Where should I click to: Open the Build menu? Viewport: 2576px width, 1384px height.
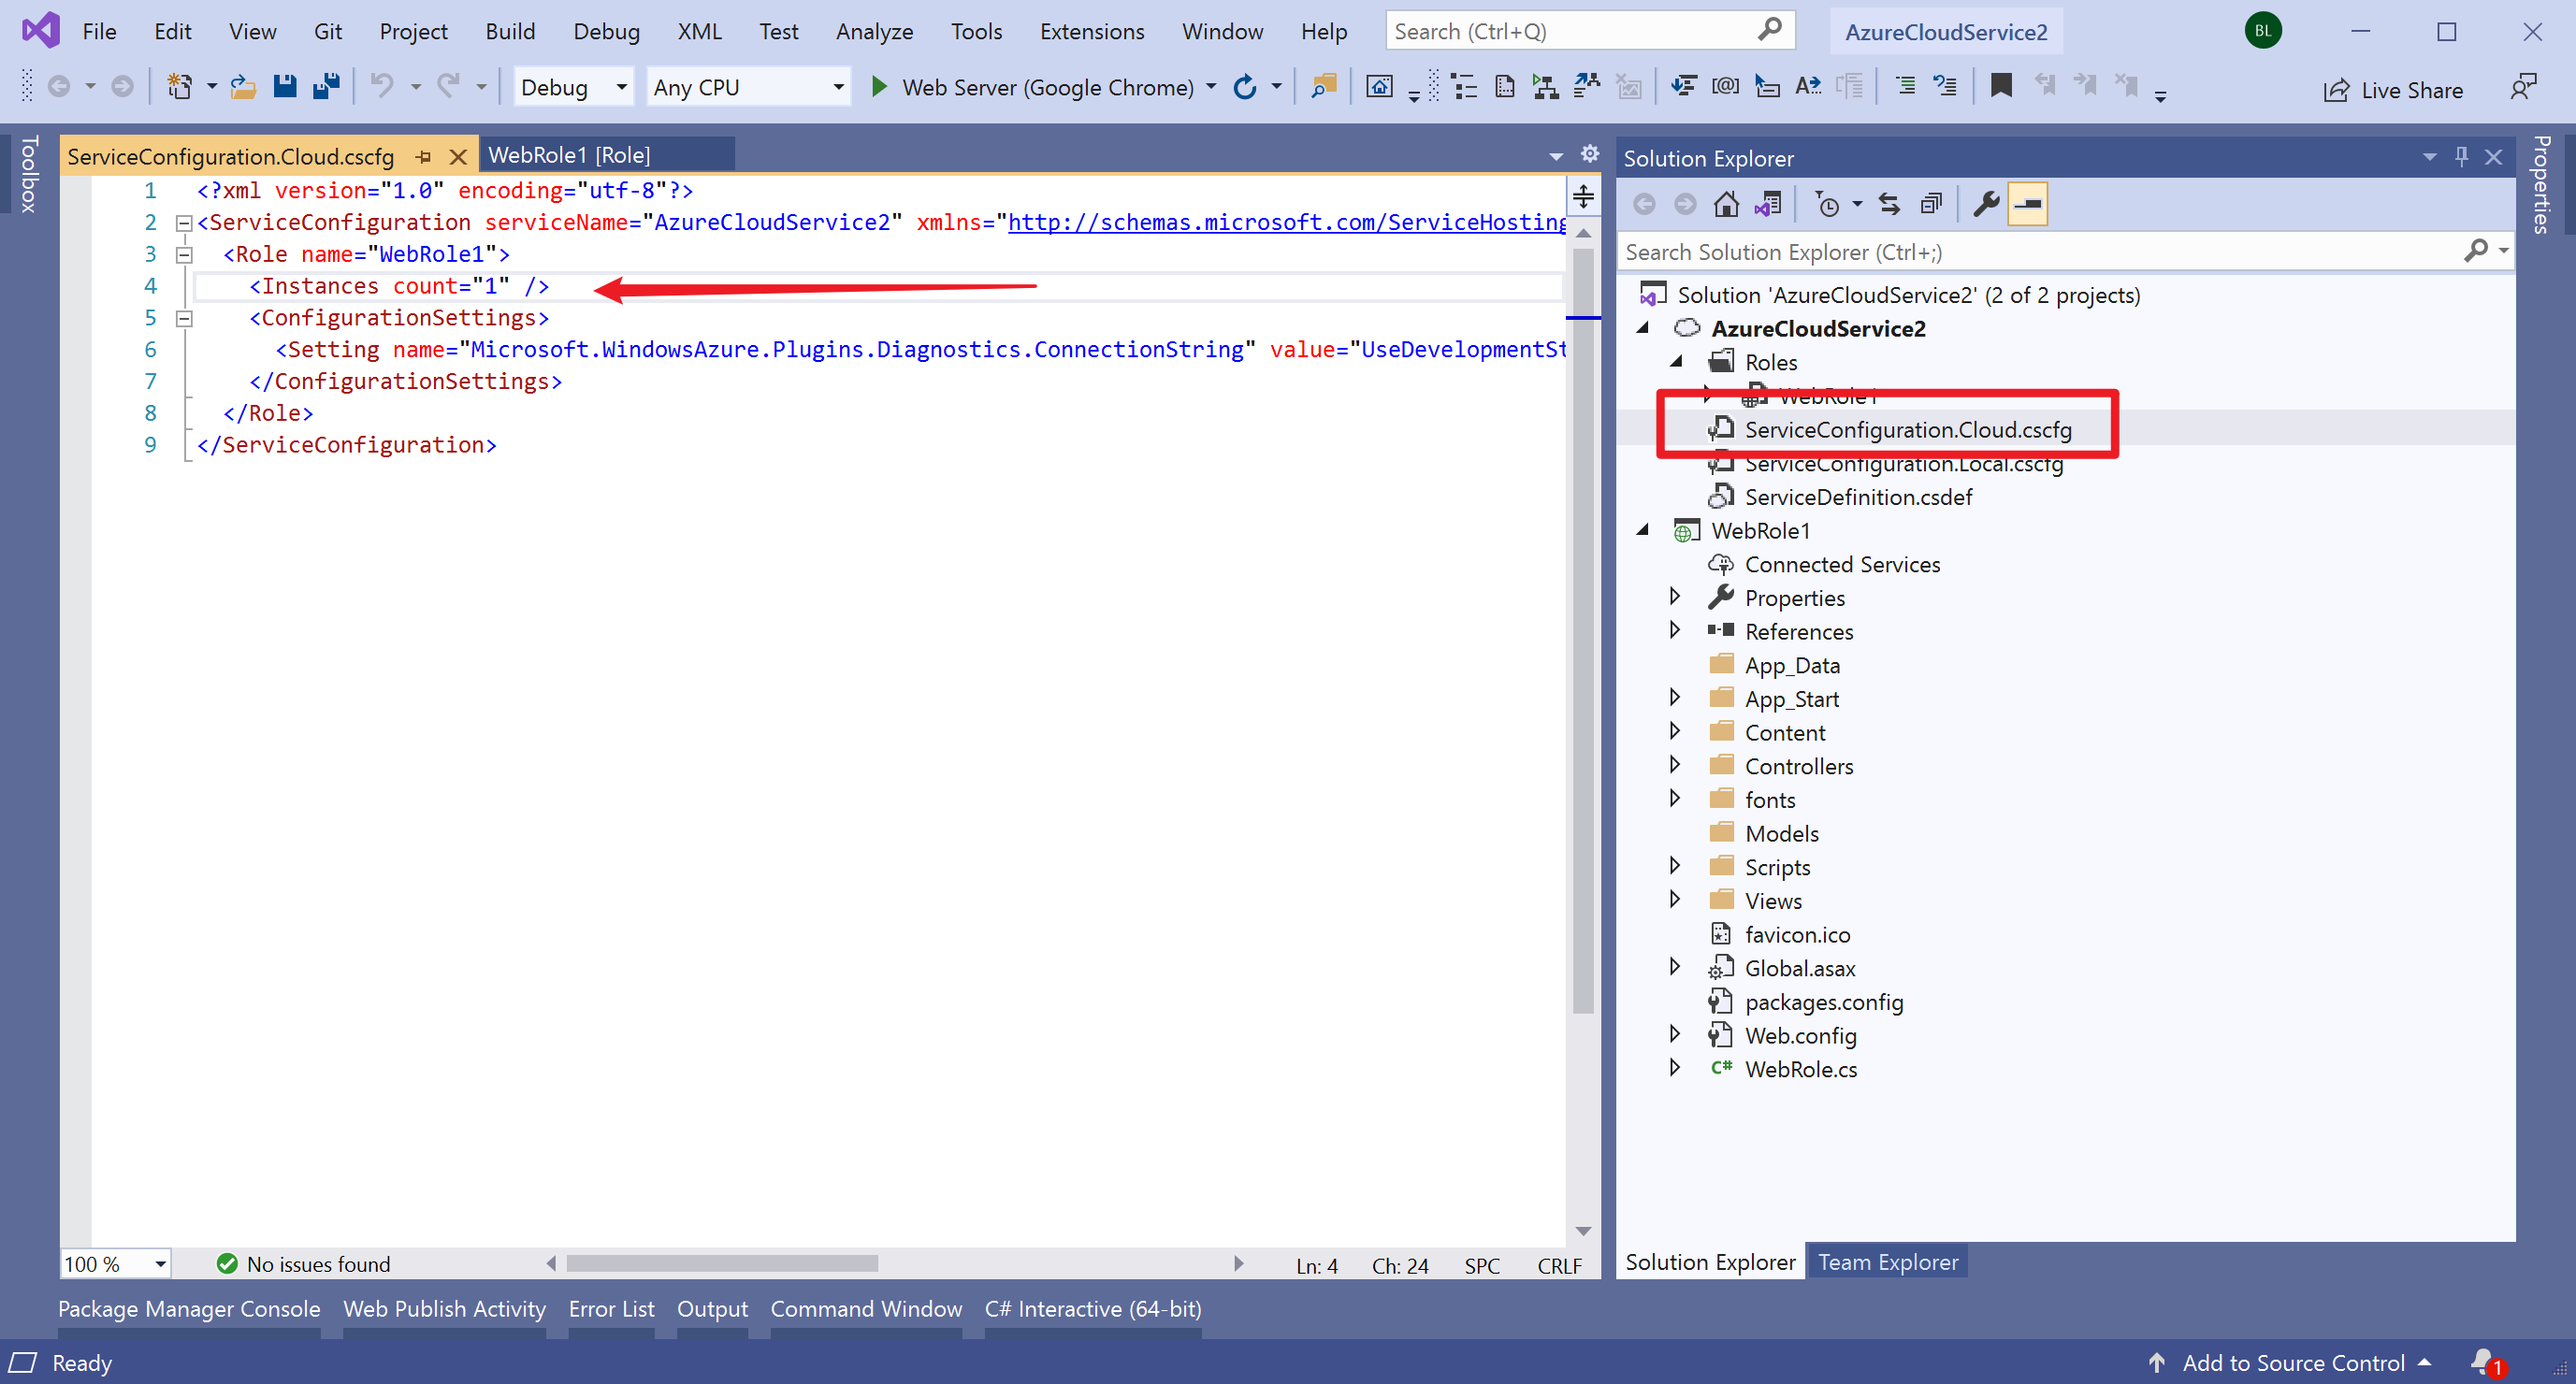point(510,31)
